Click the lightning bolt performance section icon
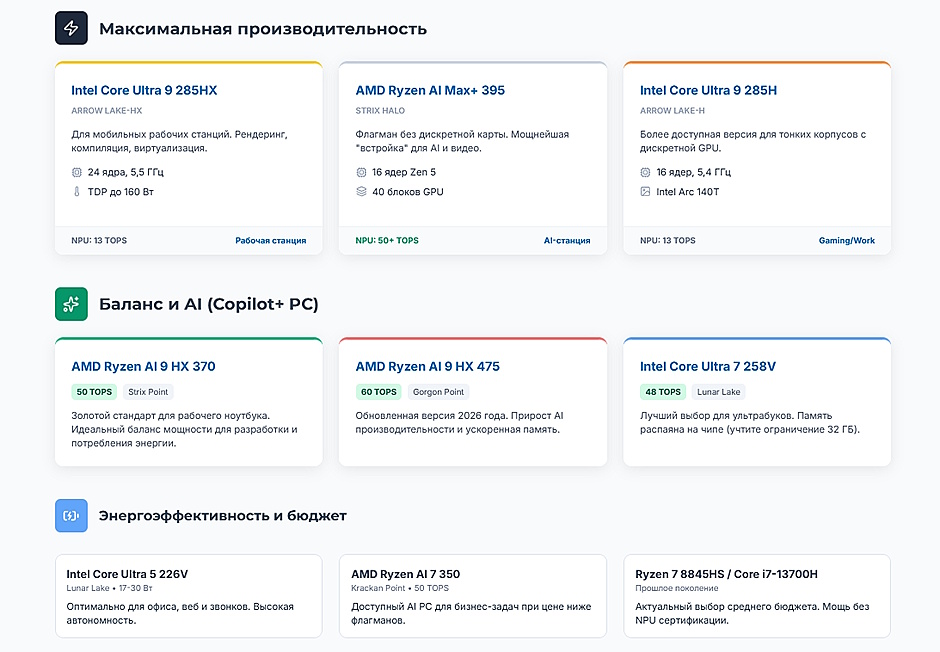Screen dimensions: 940x652 tap(71, 28)
